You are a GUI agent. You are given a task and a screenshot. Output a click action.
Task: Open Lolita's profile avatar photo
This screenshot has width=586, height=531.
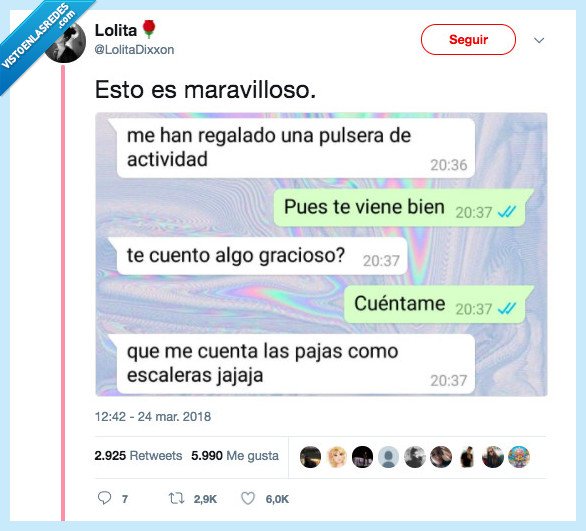(x=66, y=42)
